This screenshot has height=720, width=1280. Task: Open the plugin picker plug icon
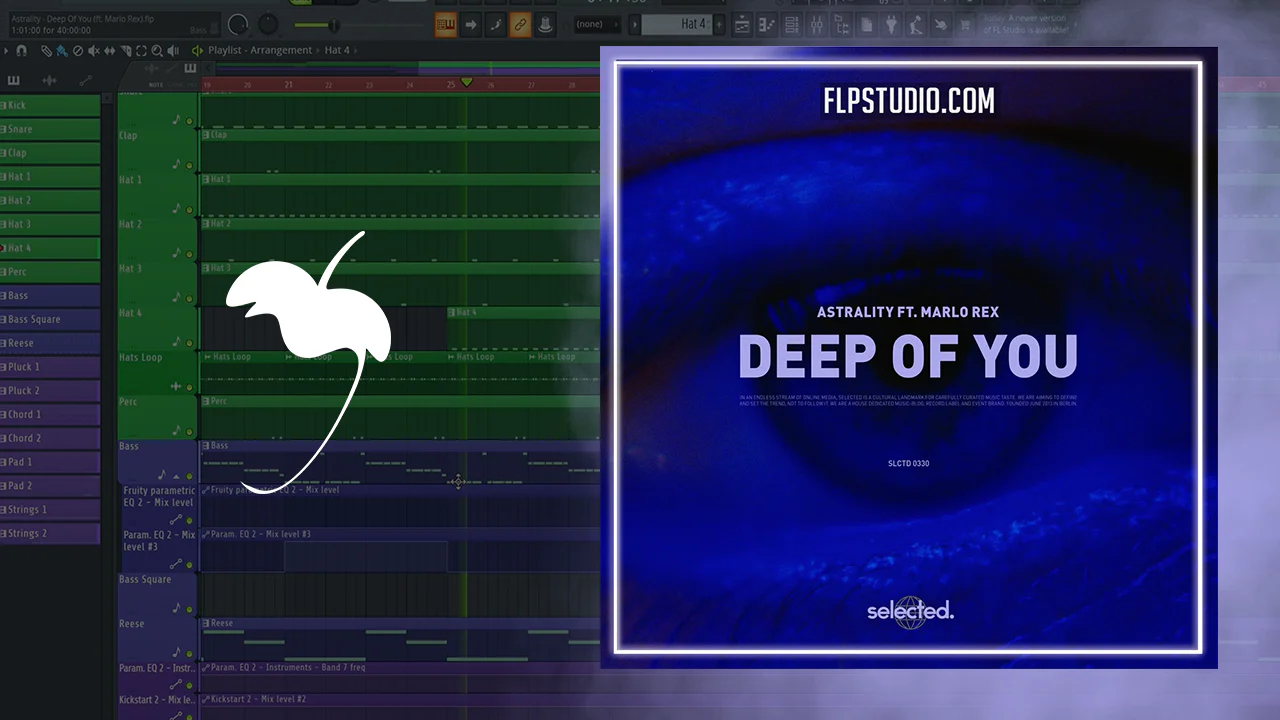[x=893, y=25]
